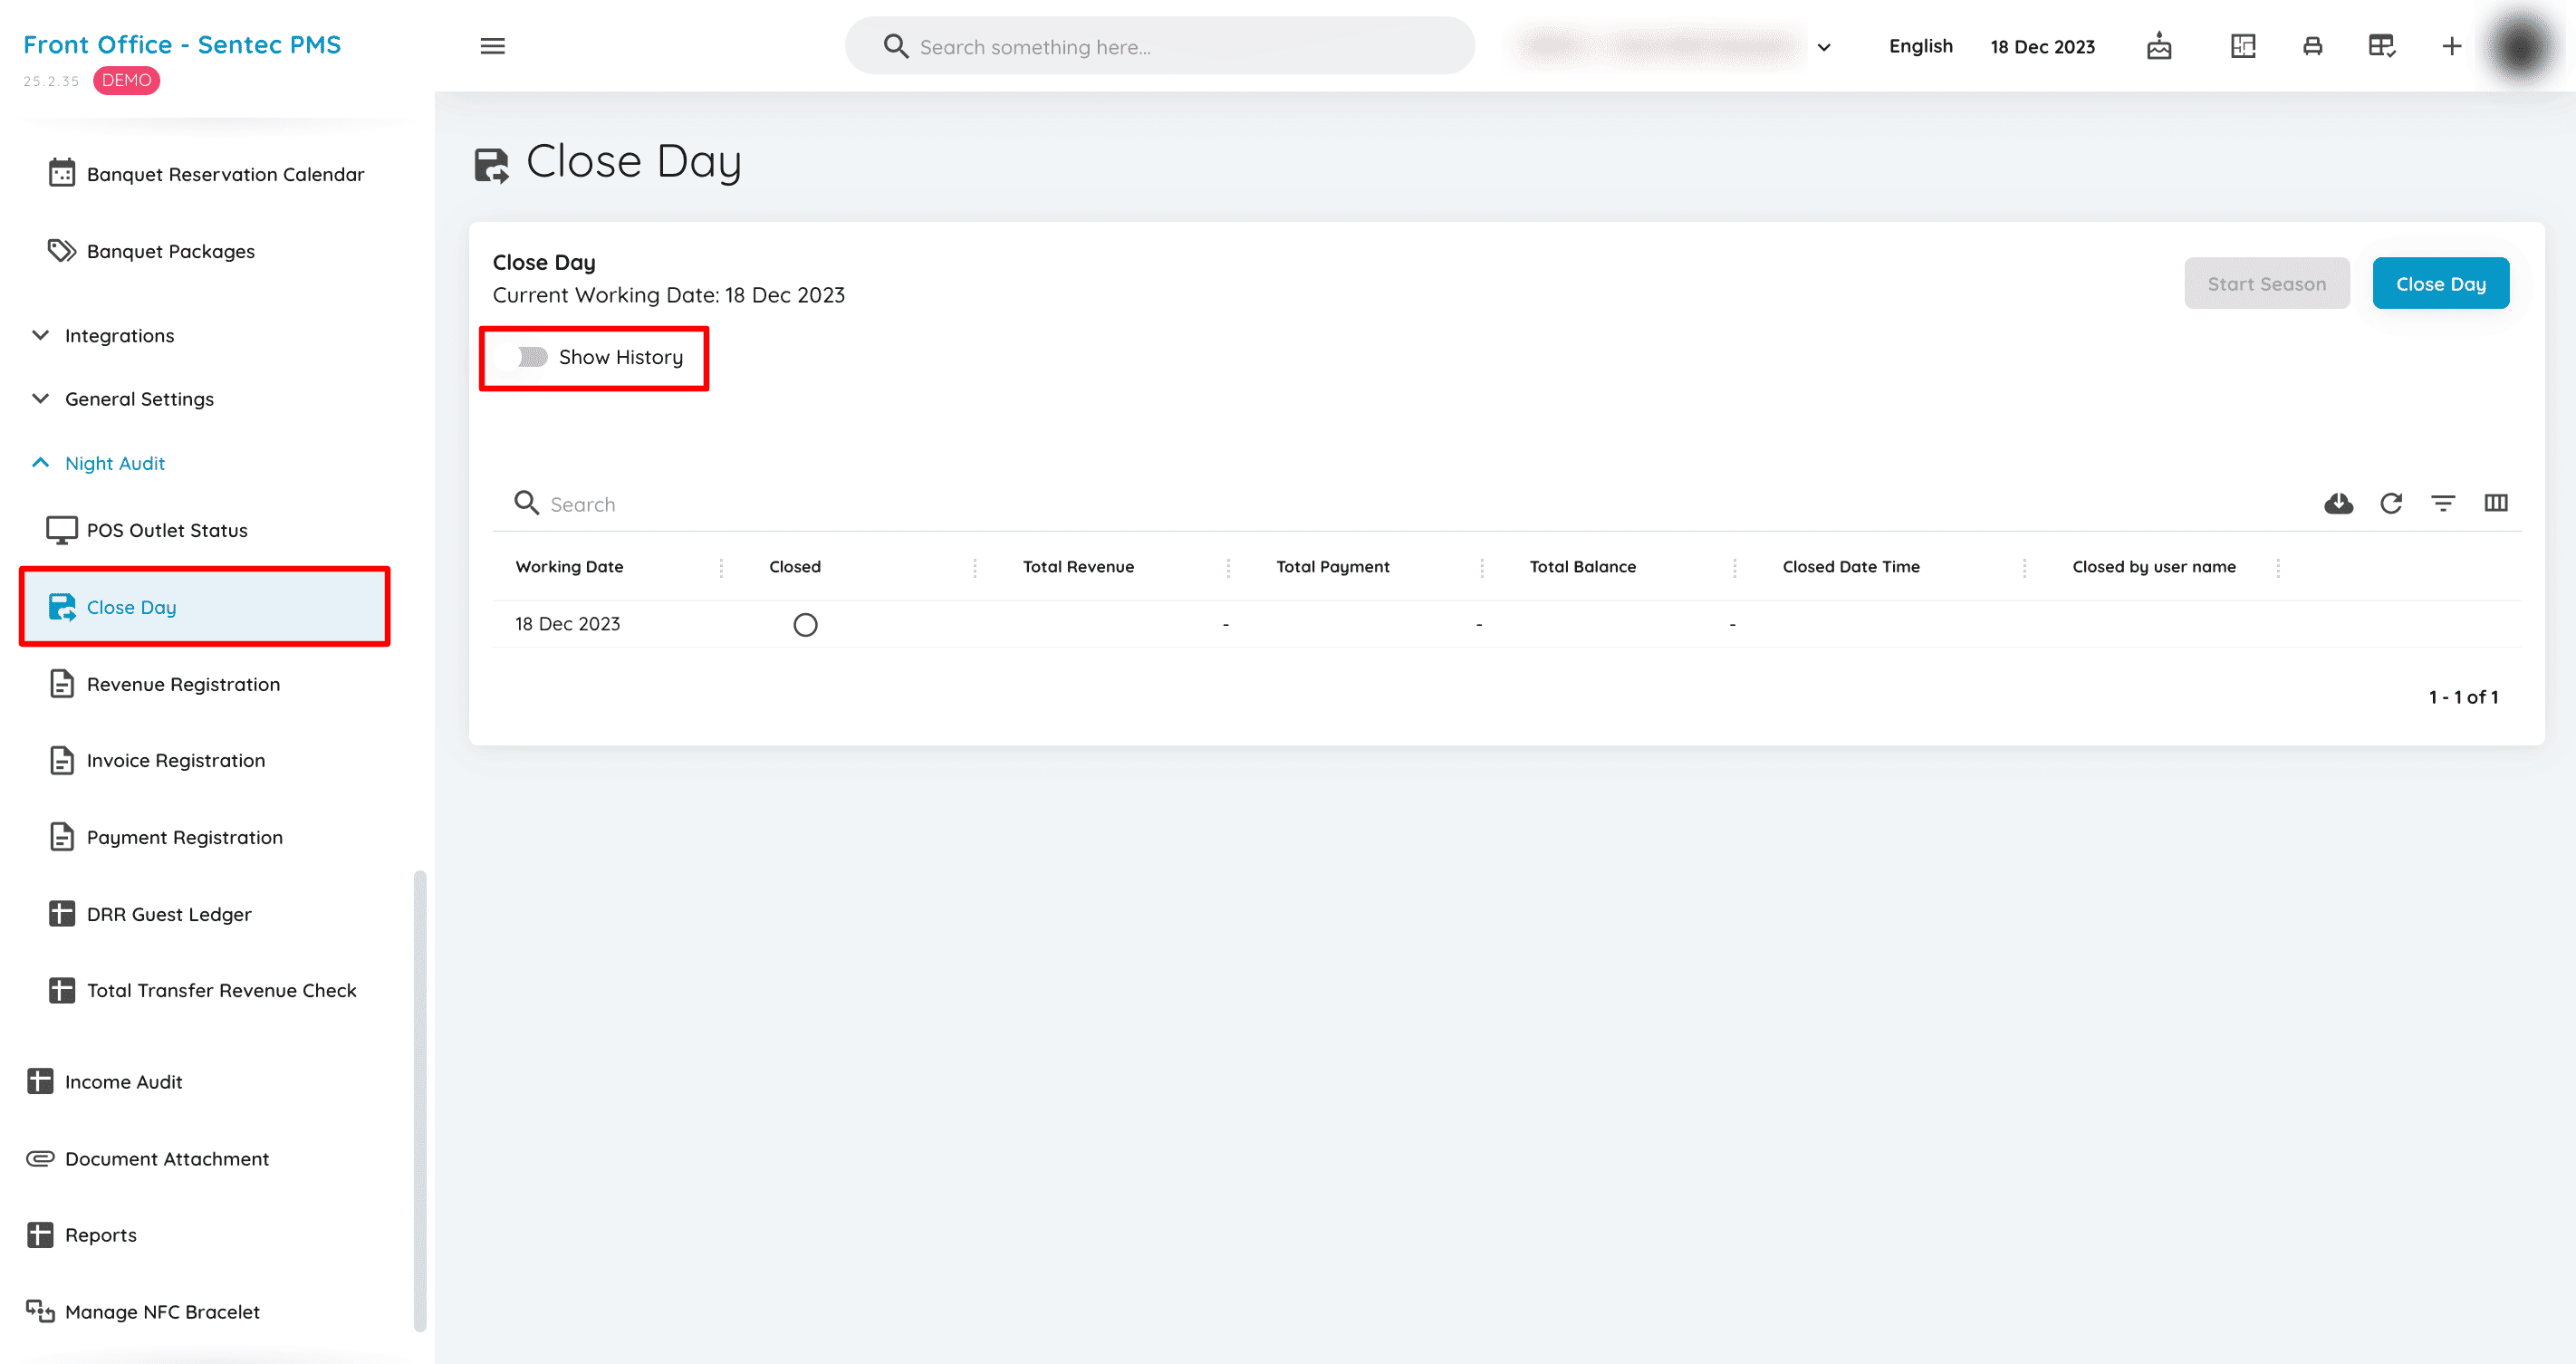
Task: Open Working Date column options menu
Action: pyautogui.click(x=721, y=568)
